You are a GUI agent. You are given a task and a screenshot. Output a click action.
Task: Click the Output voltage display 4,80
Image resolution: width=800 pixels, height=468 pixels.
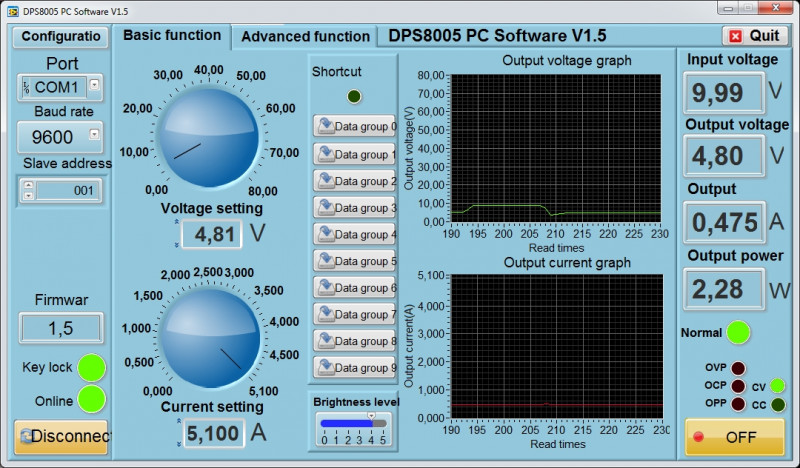click(x=723, y=156)
